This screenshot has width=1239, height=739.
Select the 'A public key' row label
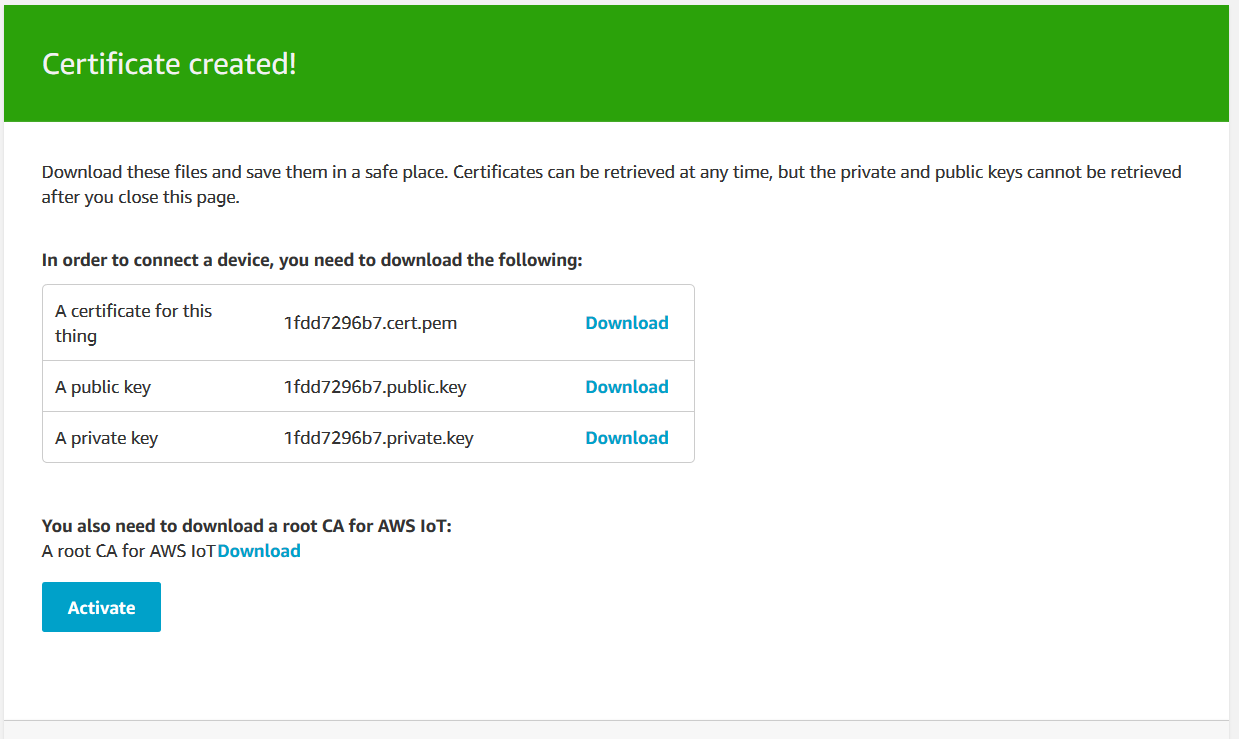(x=103, y=387)
